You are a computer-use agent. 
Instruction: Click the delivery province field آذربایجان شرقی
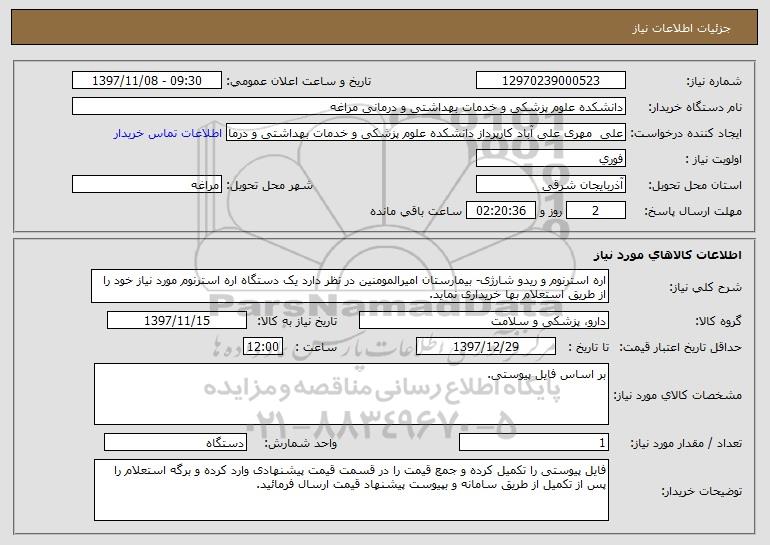click(550, 185)
